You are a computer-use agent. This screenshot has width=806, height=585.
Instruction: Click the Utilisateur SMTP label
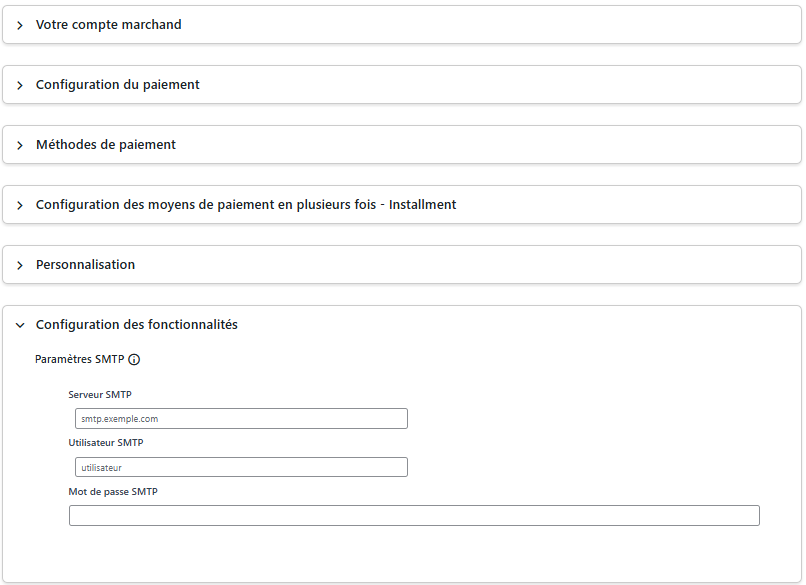(106, 443)
